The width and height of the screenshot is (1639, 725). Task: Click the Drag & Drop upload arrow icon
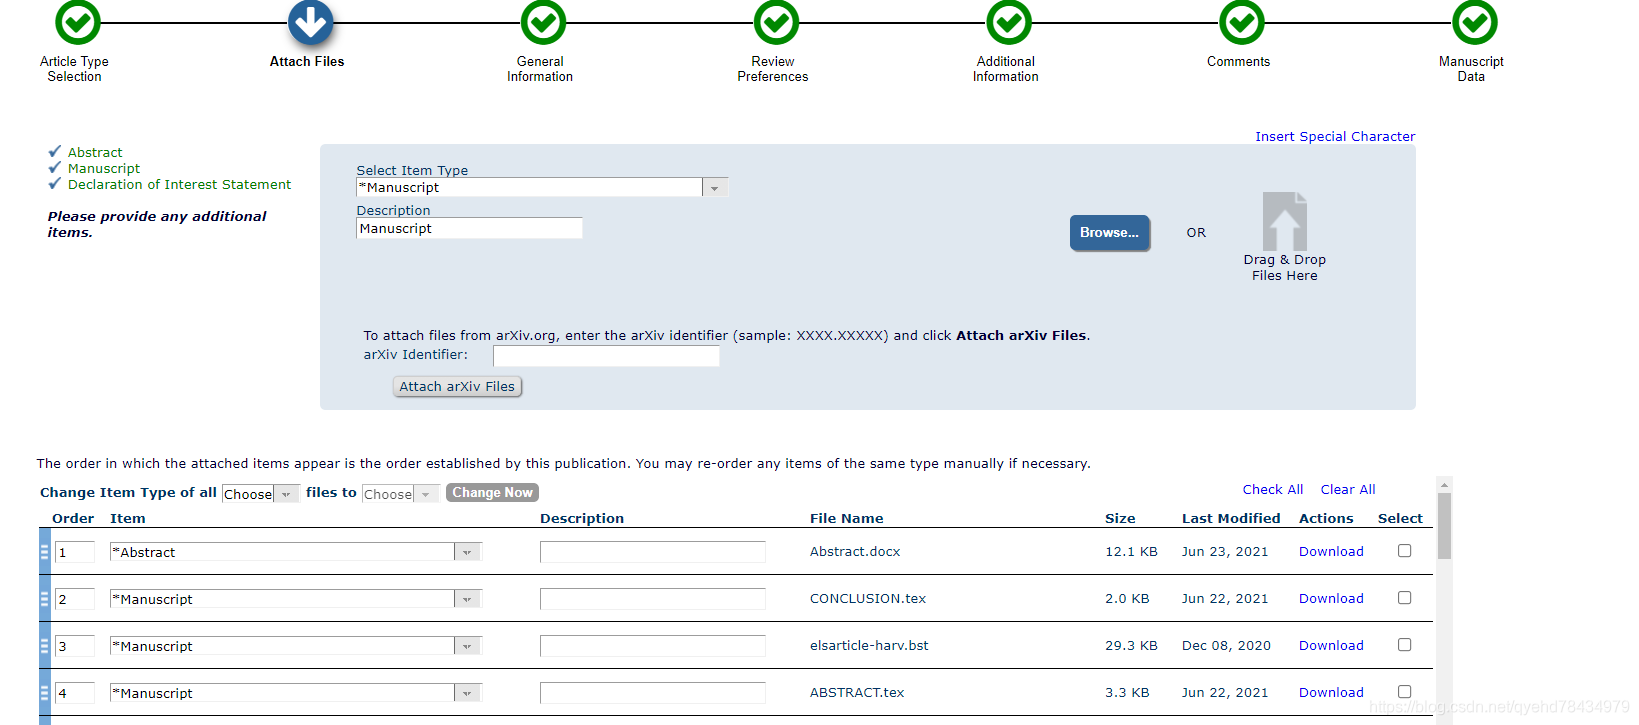click(x=1285, y=221)
